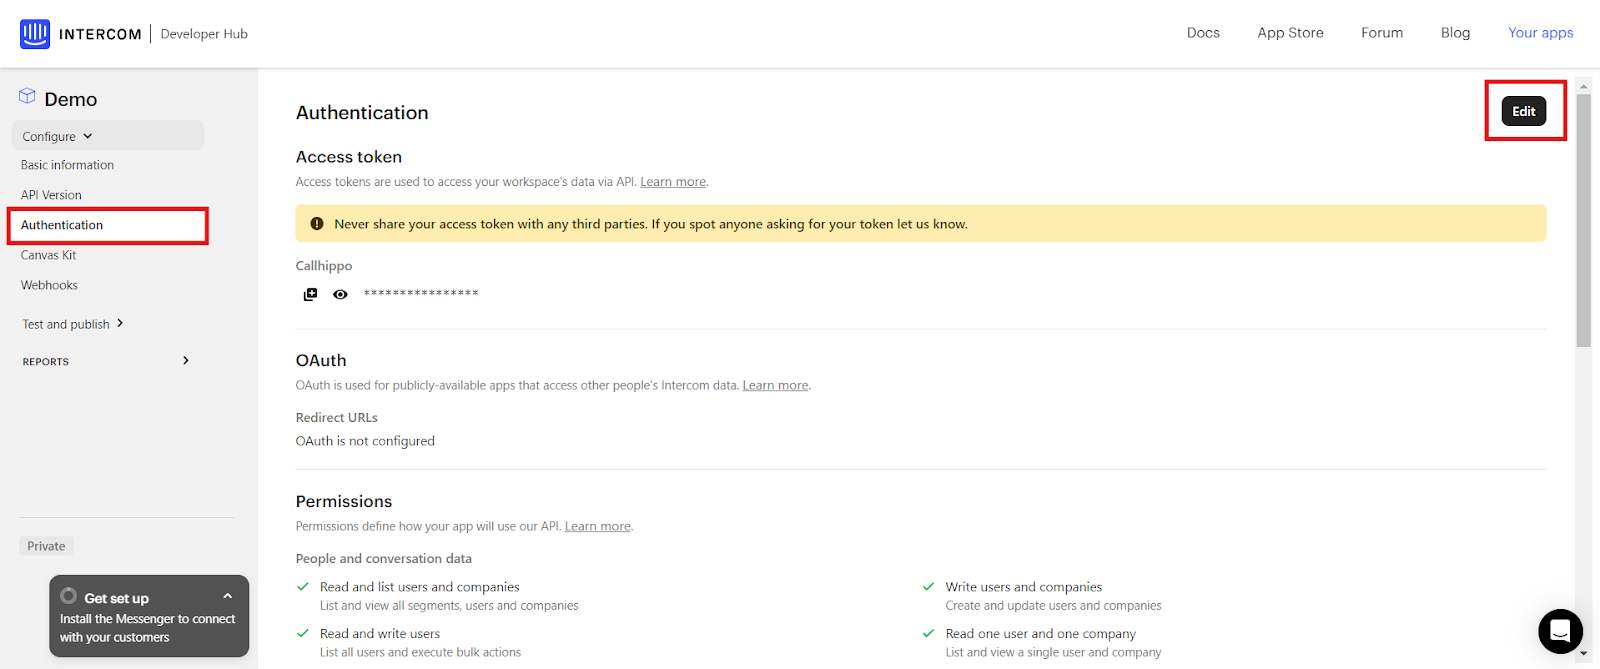Click the Demo app name
This screenshot has width=1600, height=669.
coord(71,99)
